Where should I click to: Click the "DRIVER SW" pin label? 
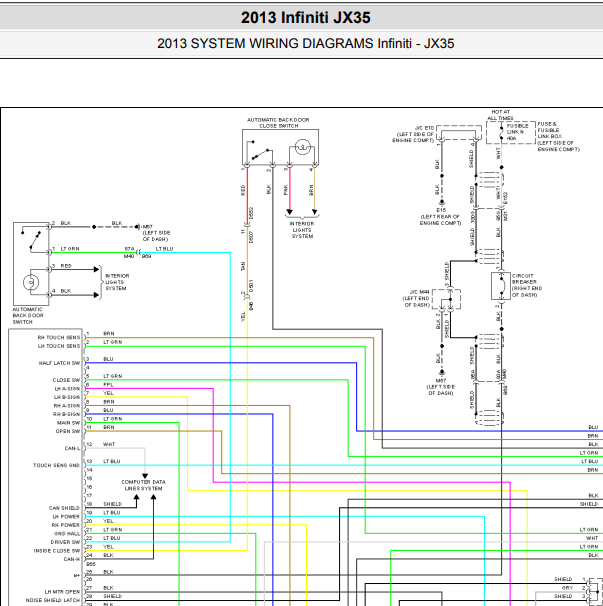coord(65,542)
